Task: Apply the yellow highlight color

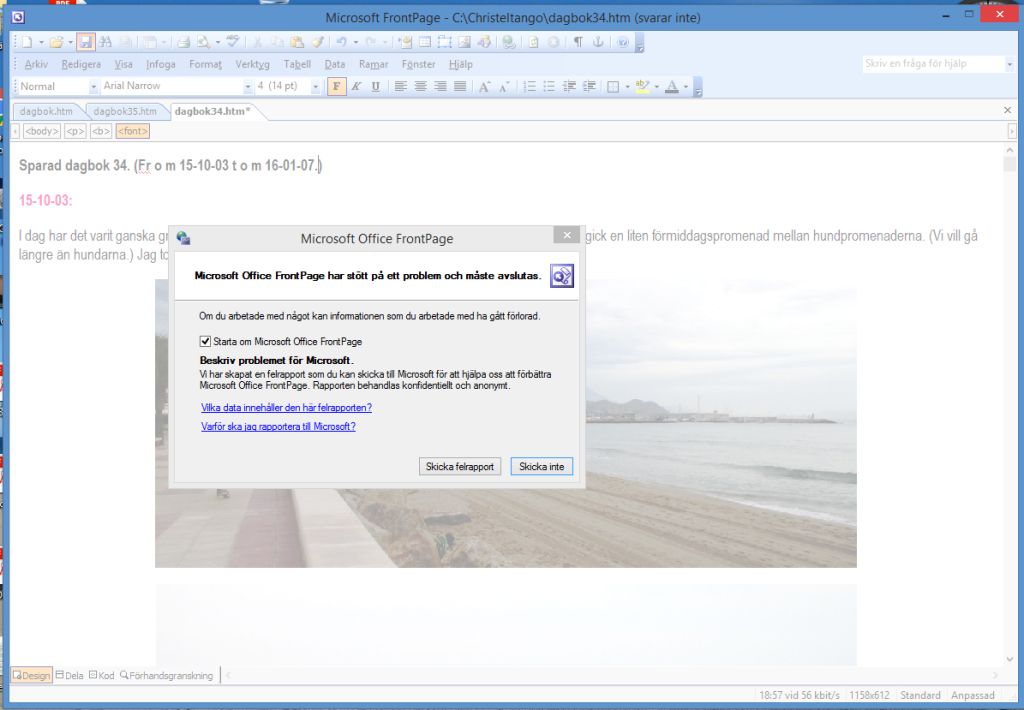Action: [x=643, y=86]
